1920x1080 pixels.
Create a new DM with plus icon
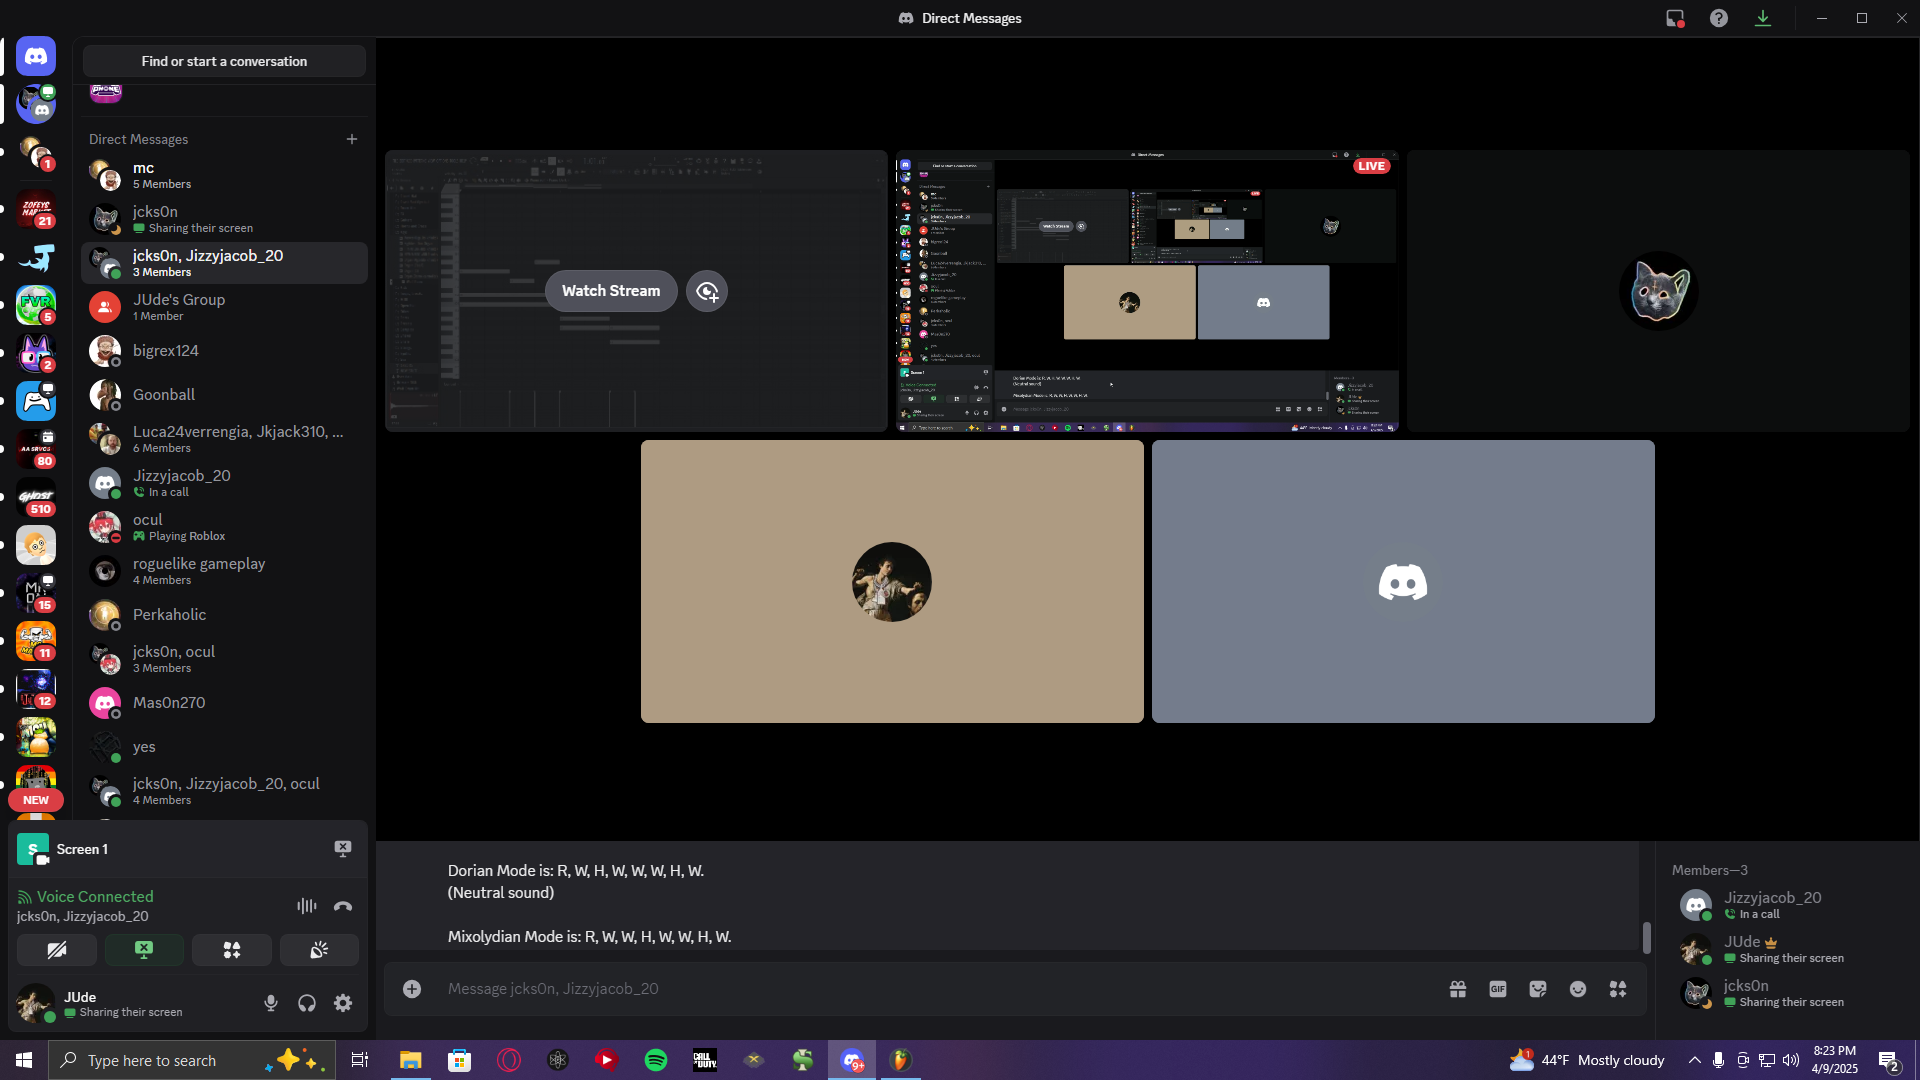(x=352, y=139)
